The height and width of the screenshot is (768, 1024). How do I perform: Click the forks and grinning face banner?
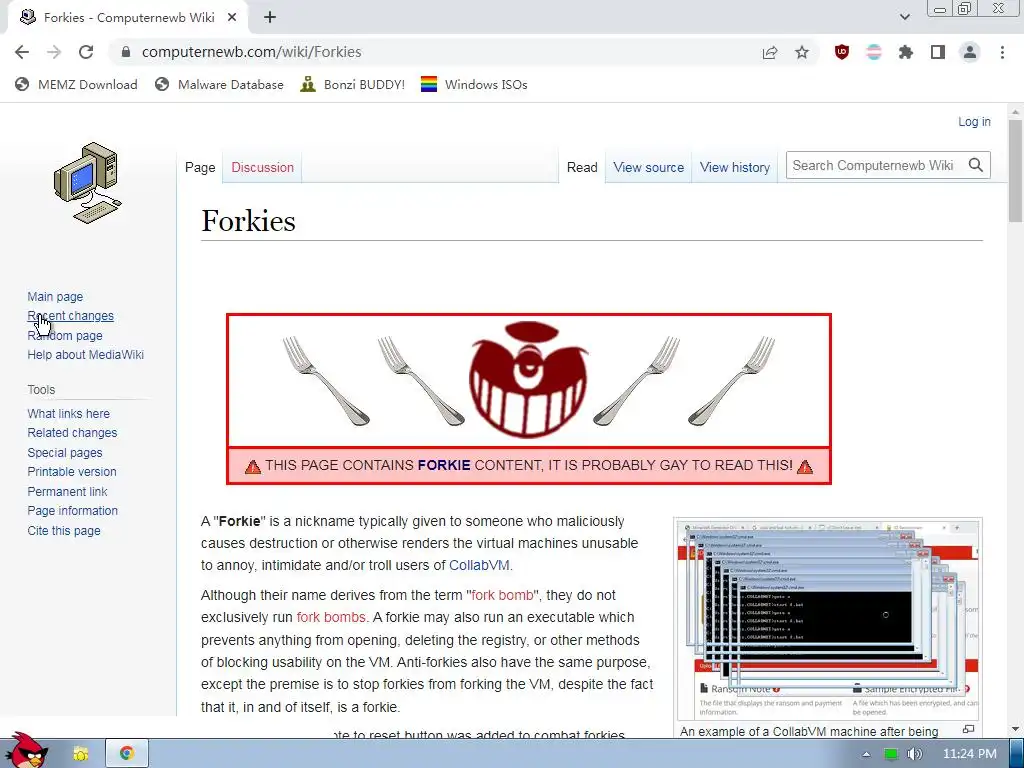(x=528, y=381)
